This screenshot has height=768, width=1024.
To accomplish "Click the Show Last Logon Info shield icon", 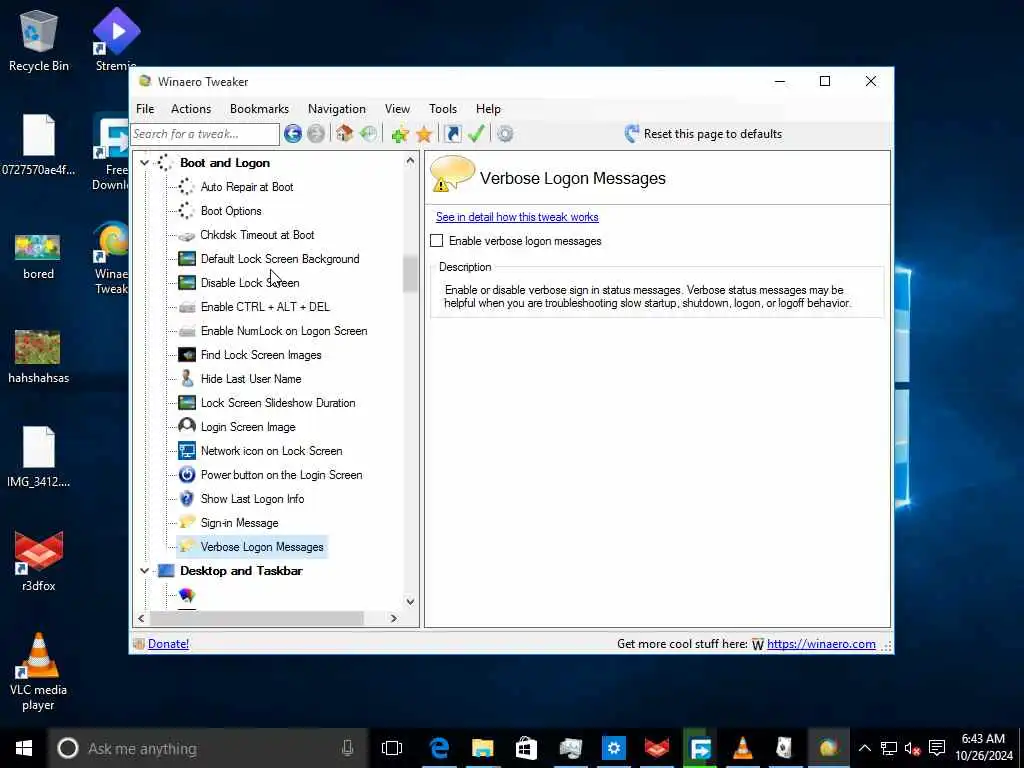I will 186,499.
